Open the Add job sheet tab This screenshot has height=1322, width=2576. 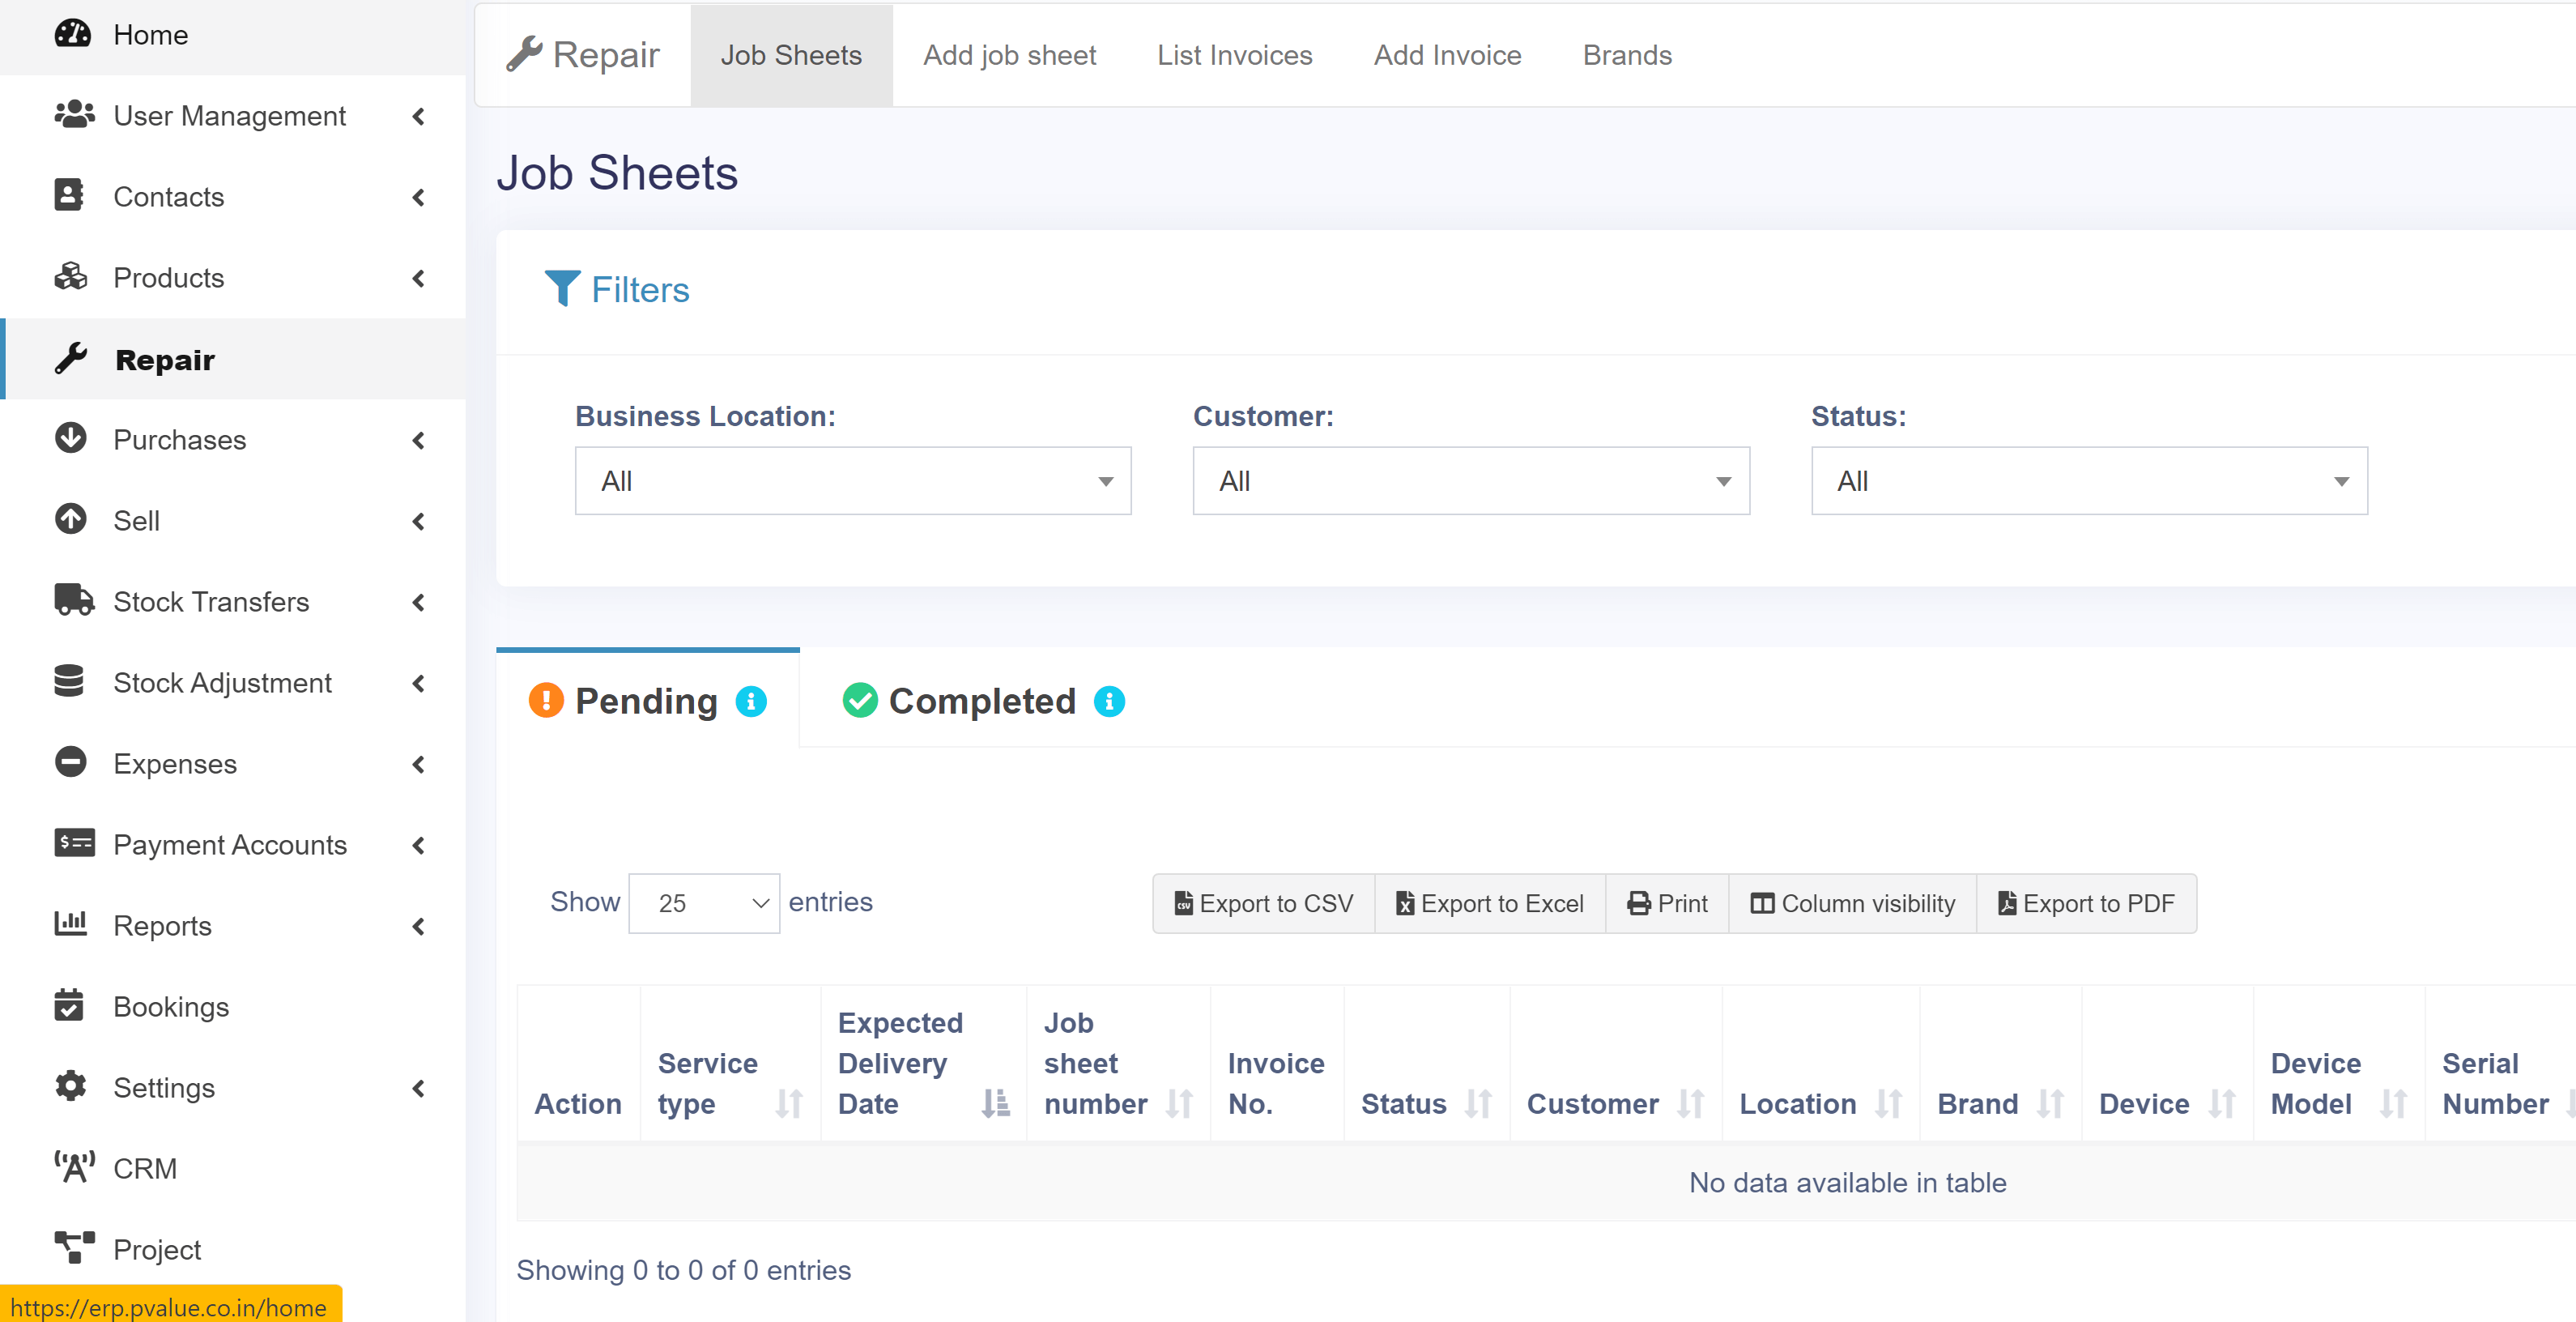tap(1009, 55)
